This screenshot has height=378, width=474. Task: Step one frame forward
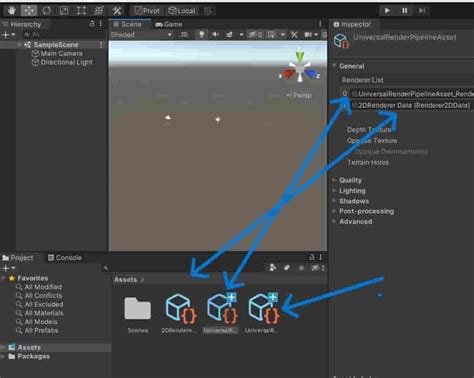[422, 11]
